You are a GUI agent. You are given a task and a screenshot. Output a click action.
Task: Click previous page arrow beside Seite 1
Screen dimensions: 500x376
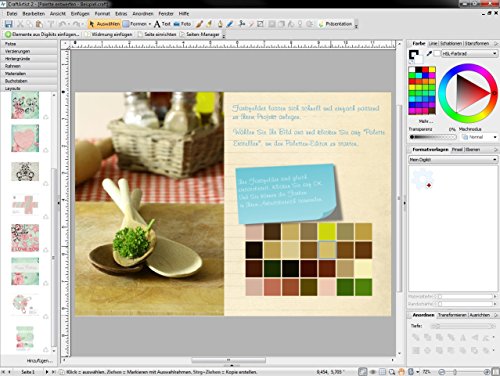click(x=9, y=372)
